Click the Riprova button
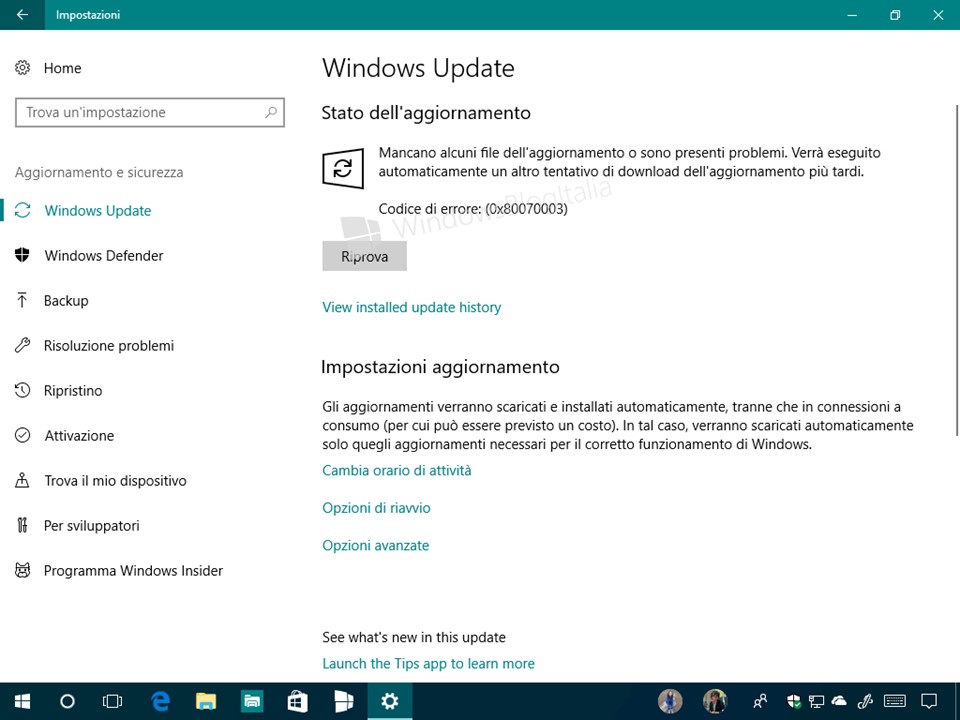This screenshot has height=720, width=960. (x=364, y=257)
